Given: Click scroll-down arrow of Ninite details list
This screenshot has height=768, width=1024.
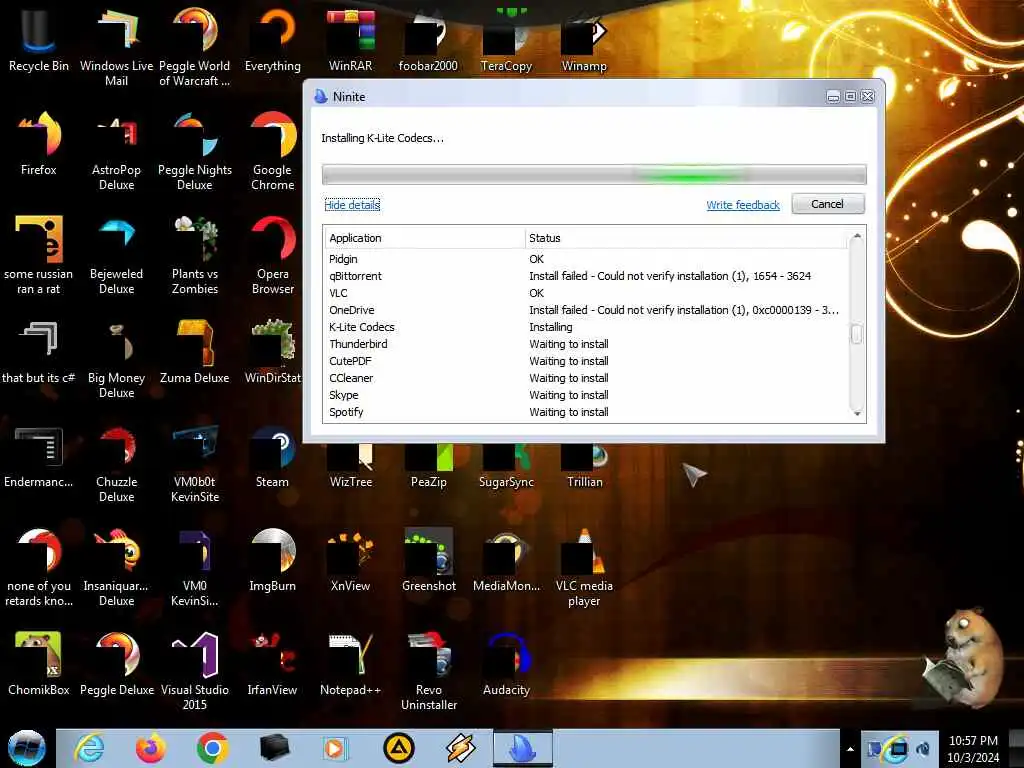Looking at the screenshot, I should point(857,413).
